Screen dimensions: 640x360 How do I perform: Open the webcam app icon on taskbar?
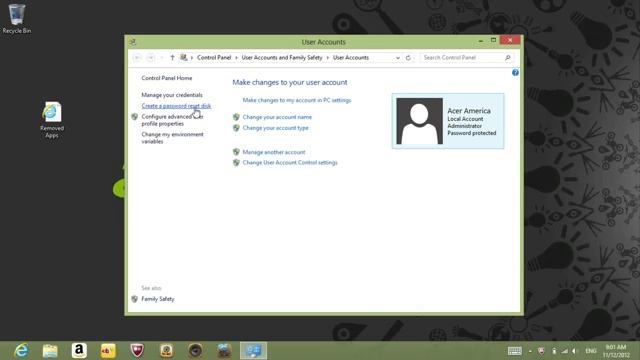tap(166, 351)
